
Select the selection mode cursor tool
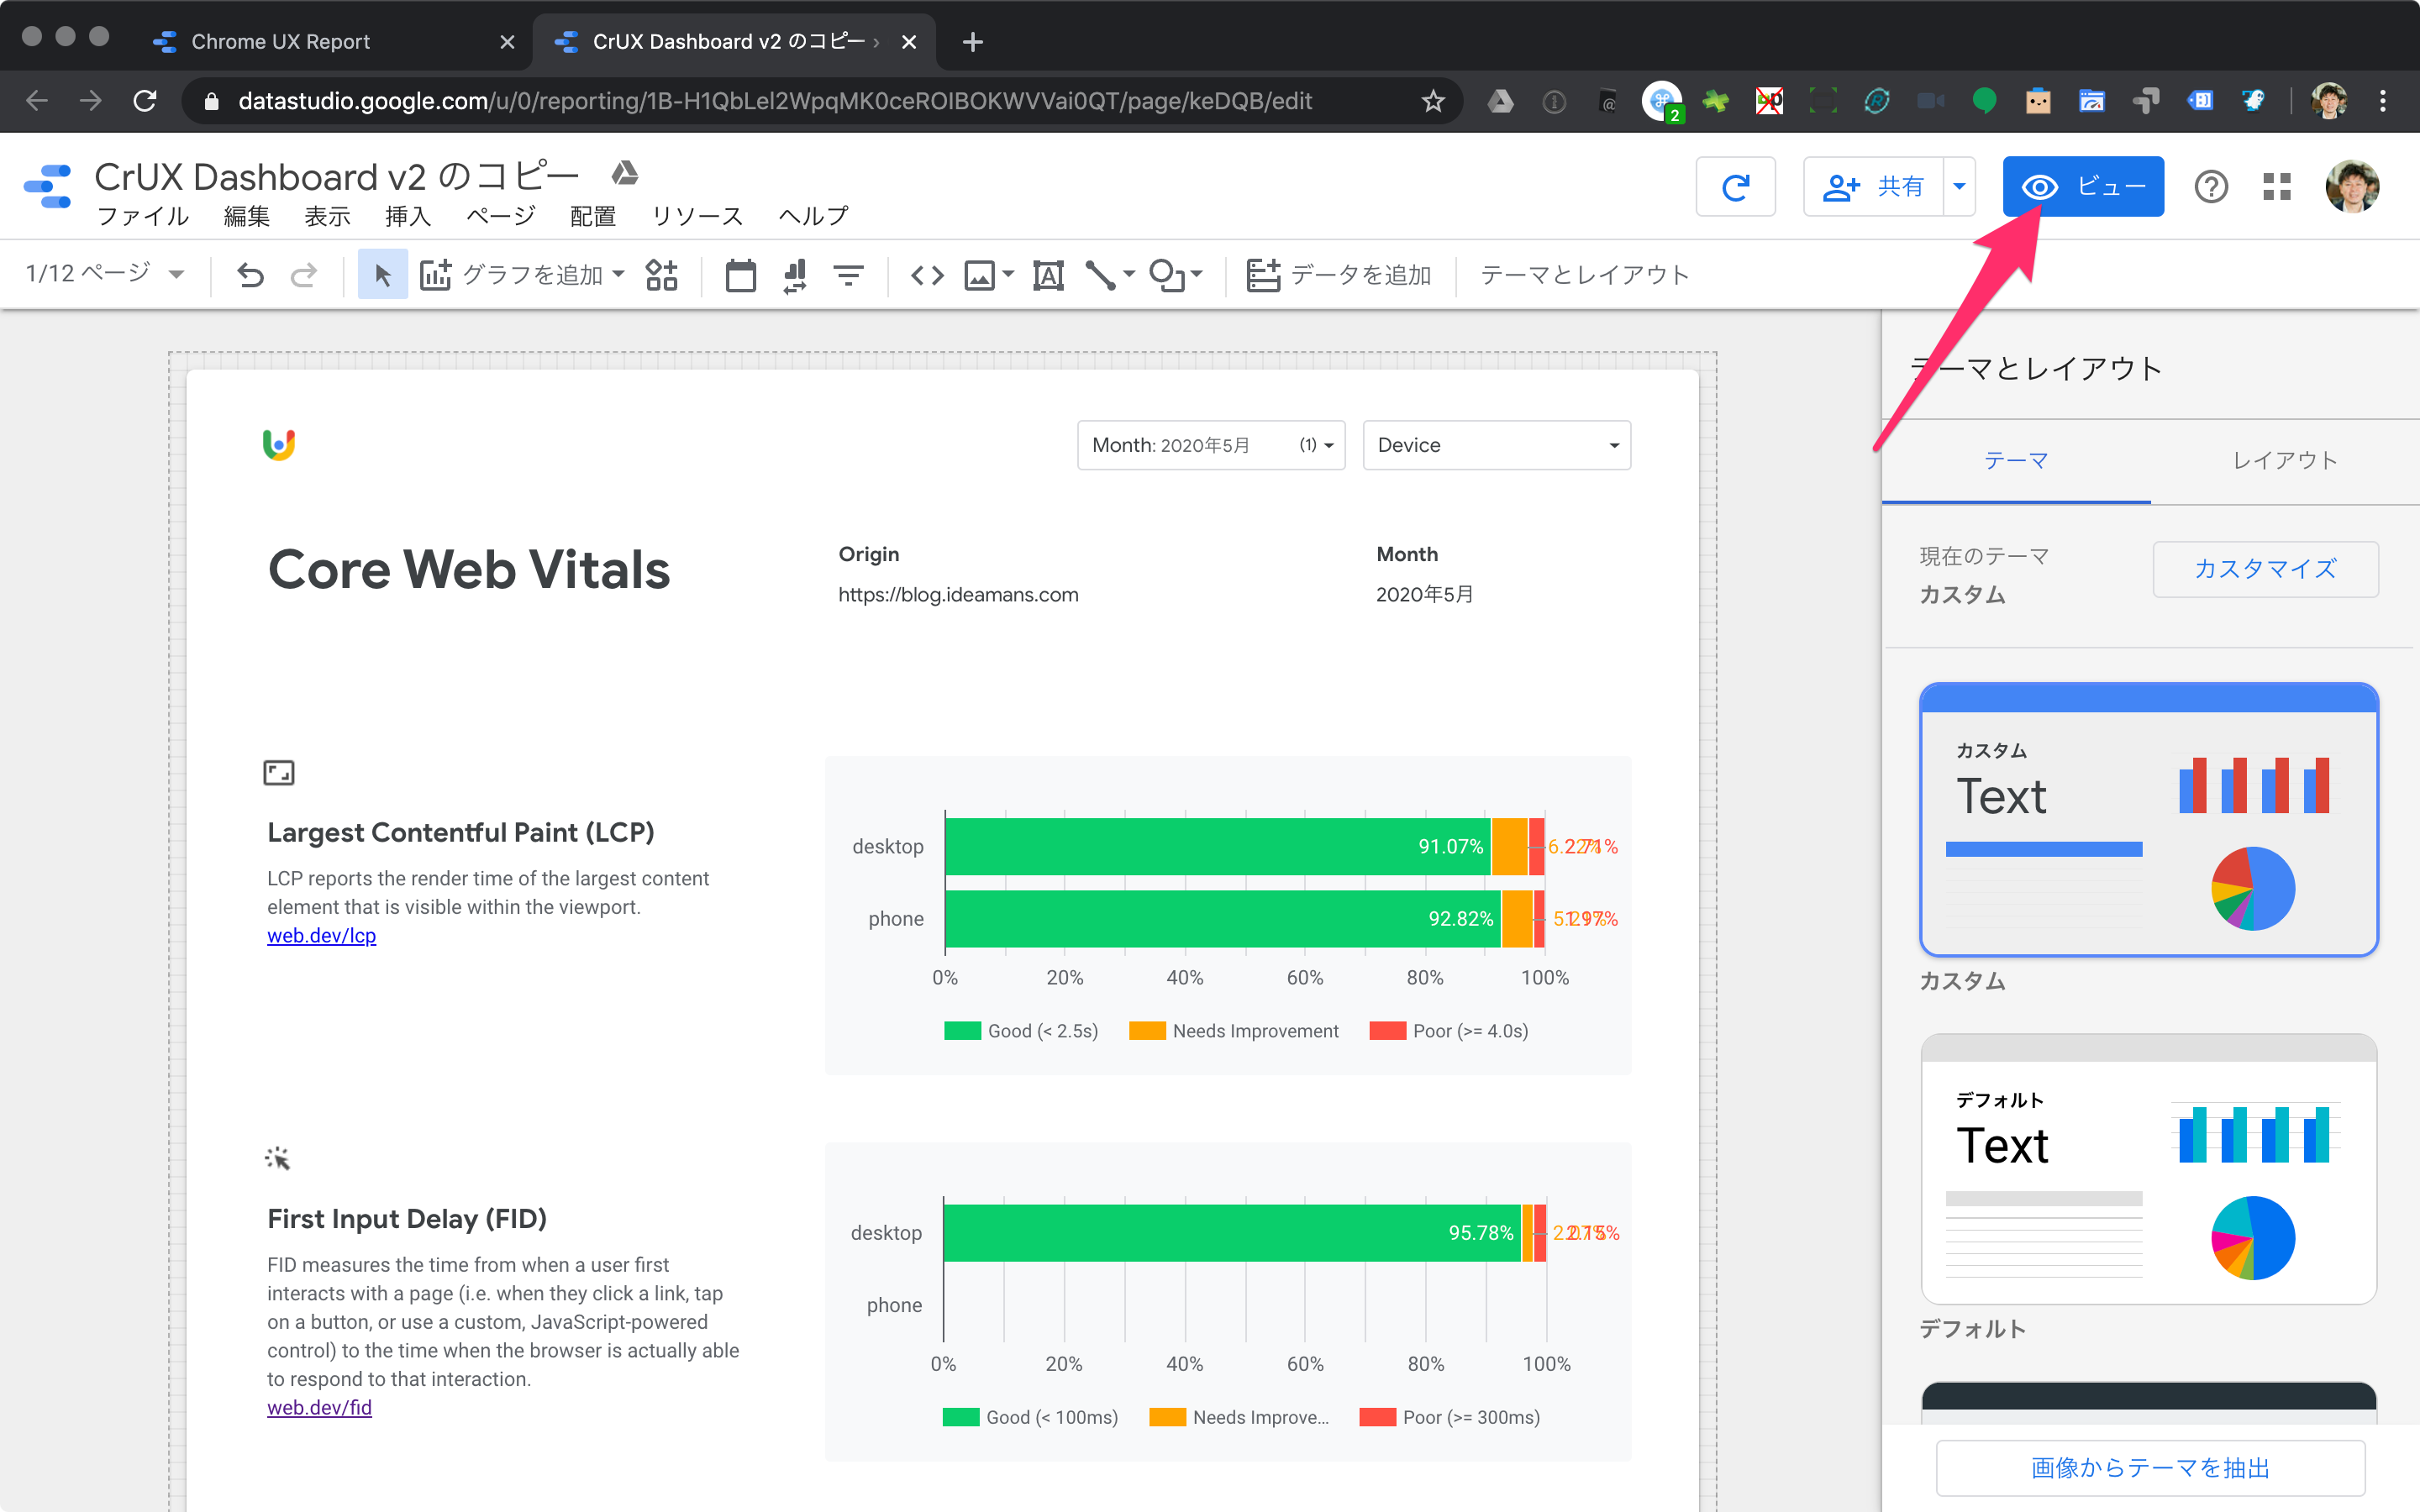382,274
